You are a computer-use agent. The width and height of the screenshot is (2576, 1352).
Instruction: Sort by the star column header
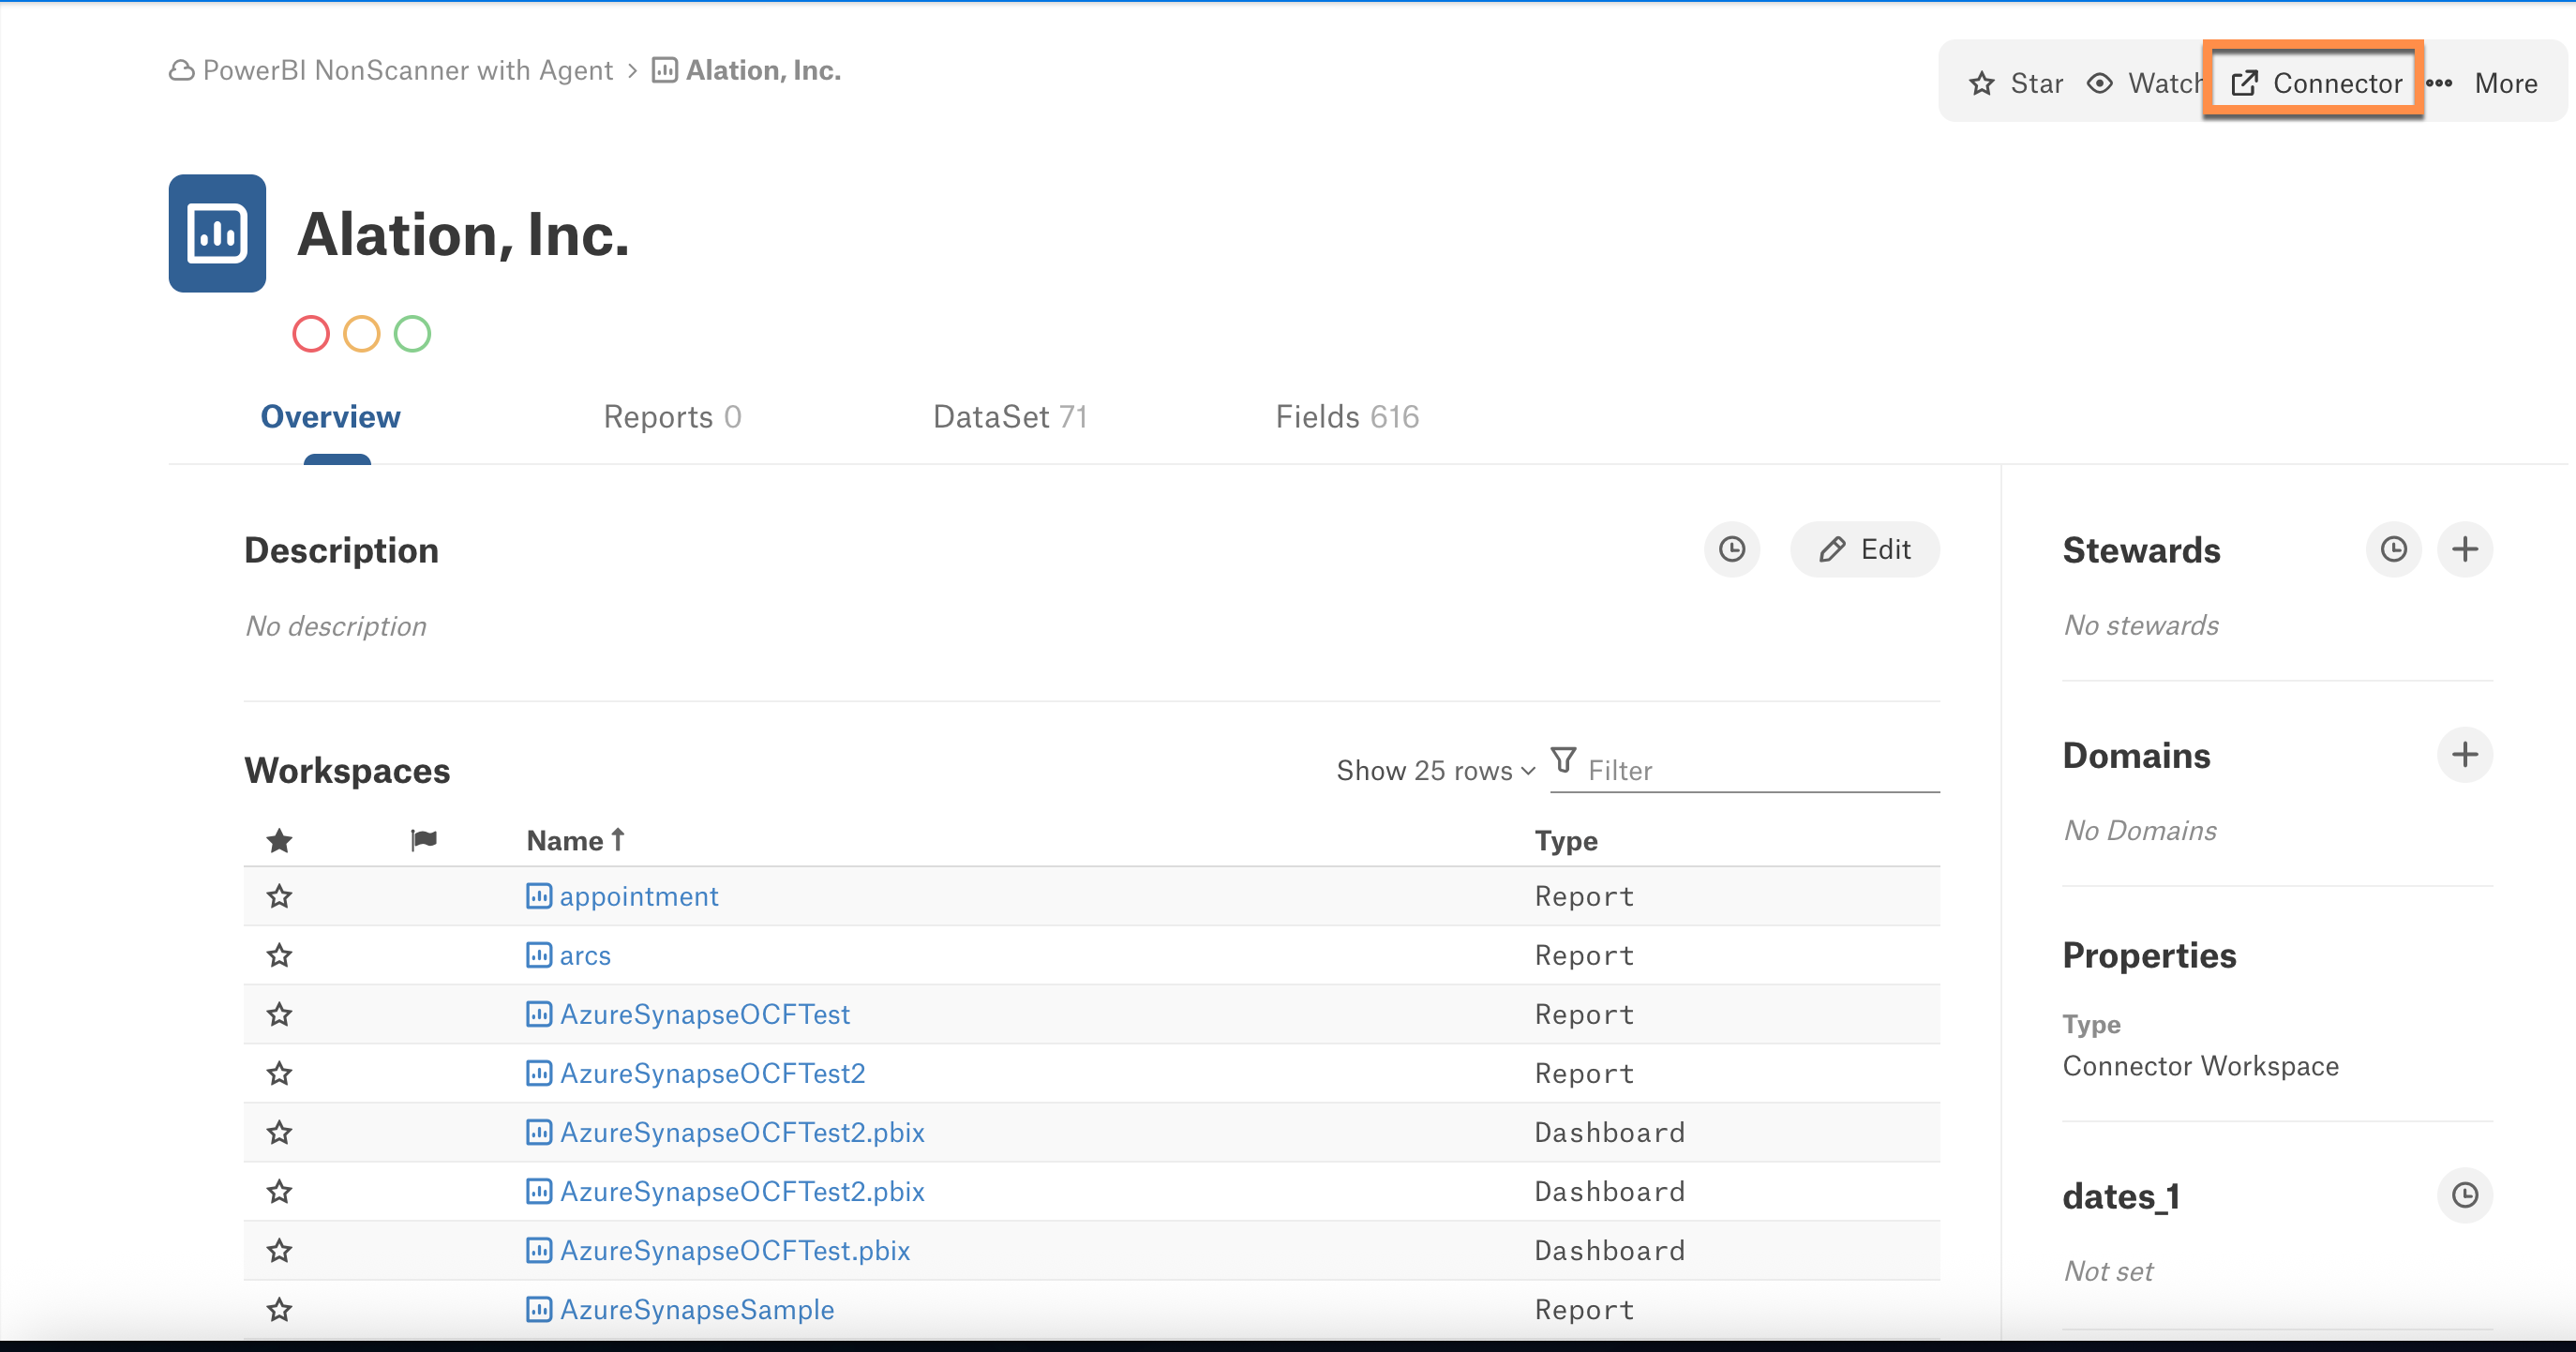[x=280, y=841]
